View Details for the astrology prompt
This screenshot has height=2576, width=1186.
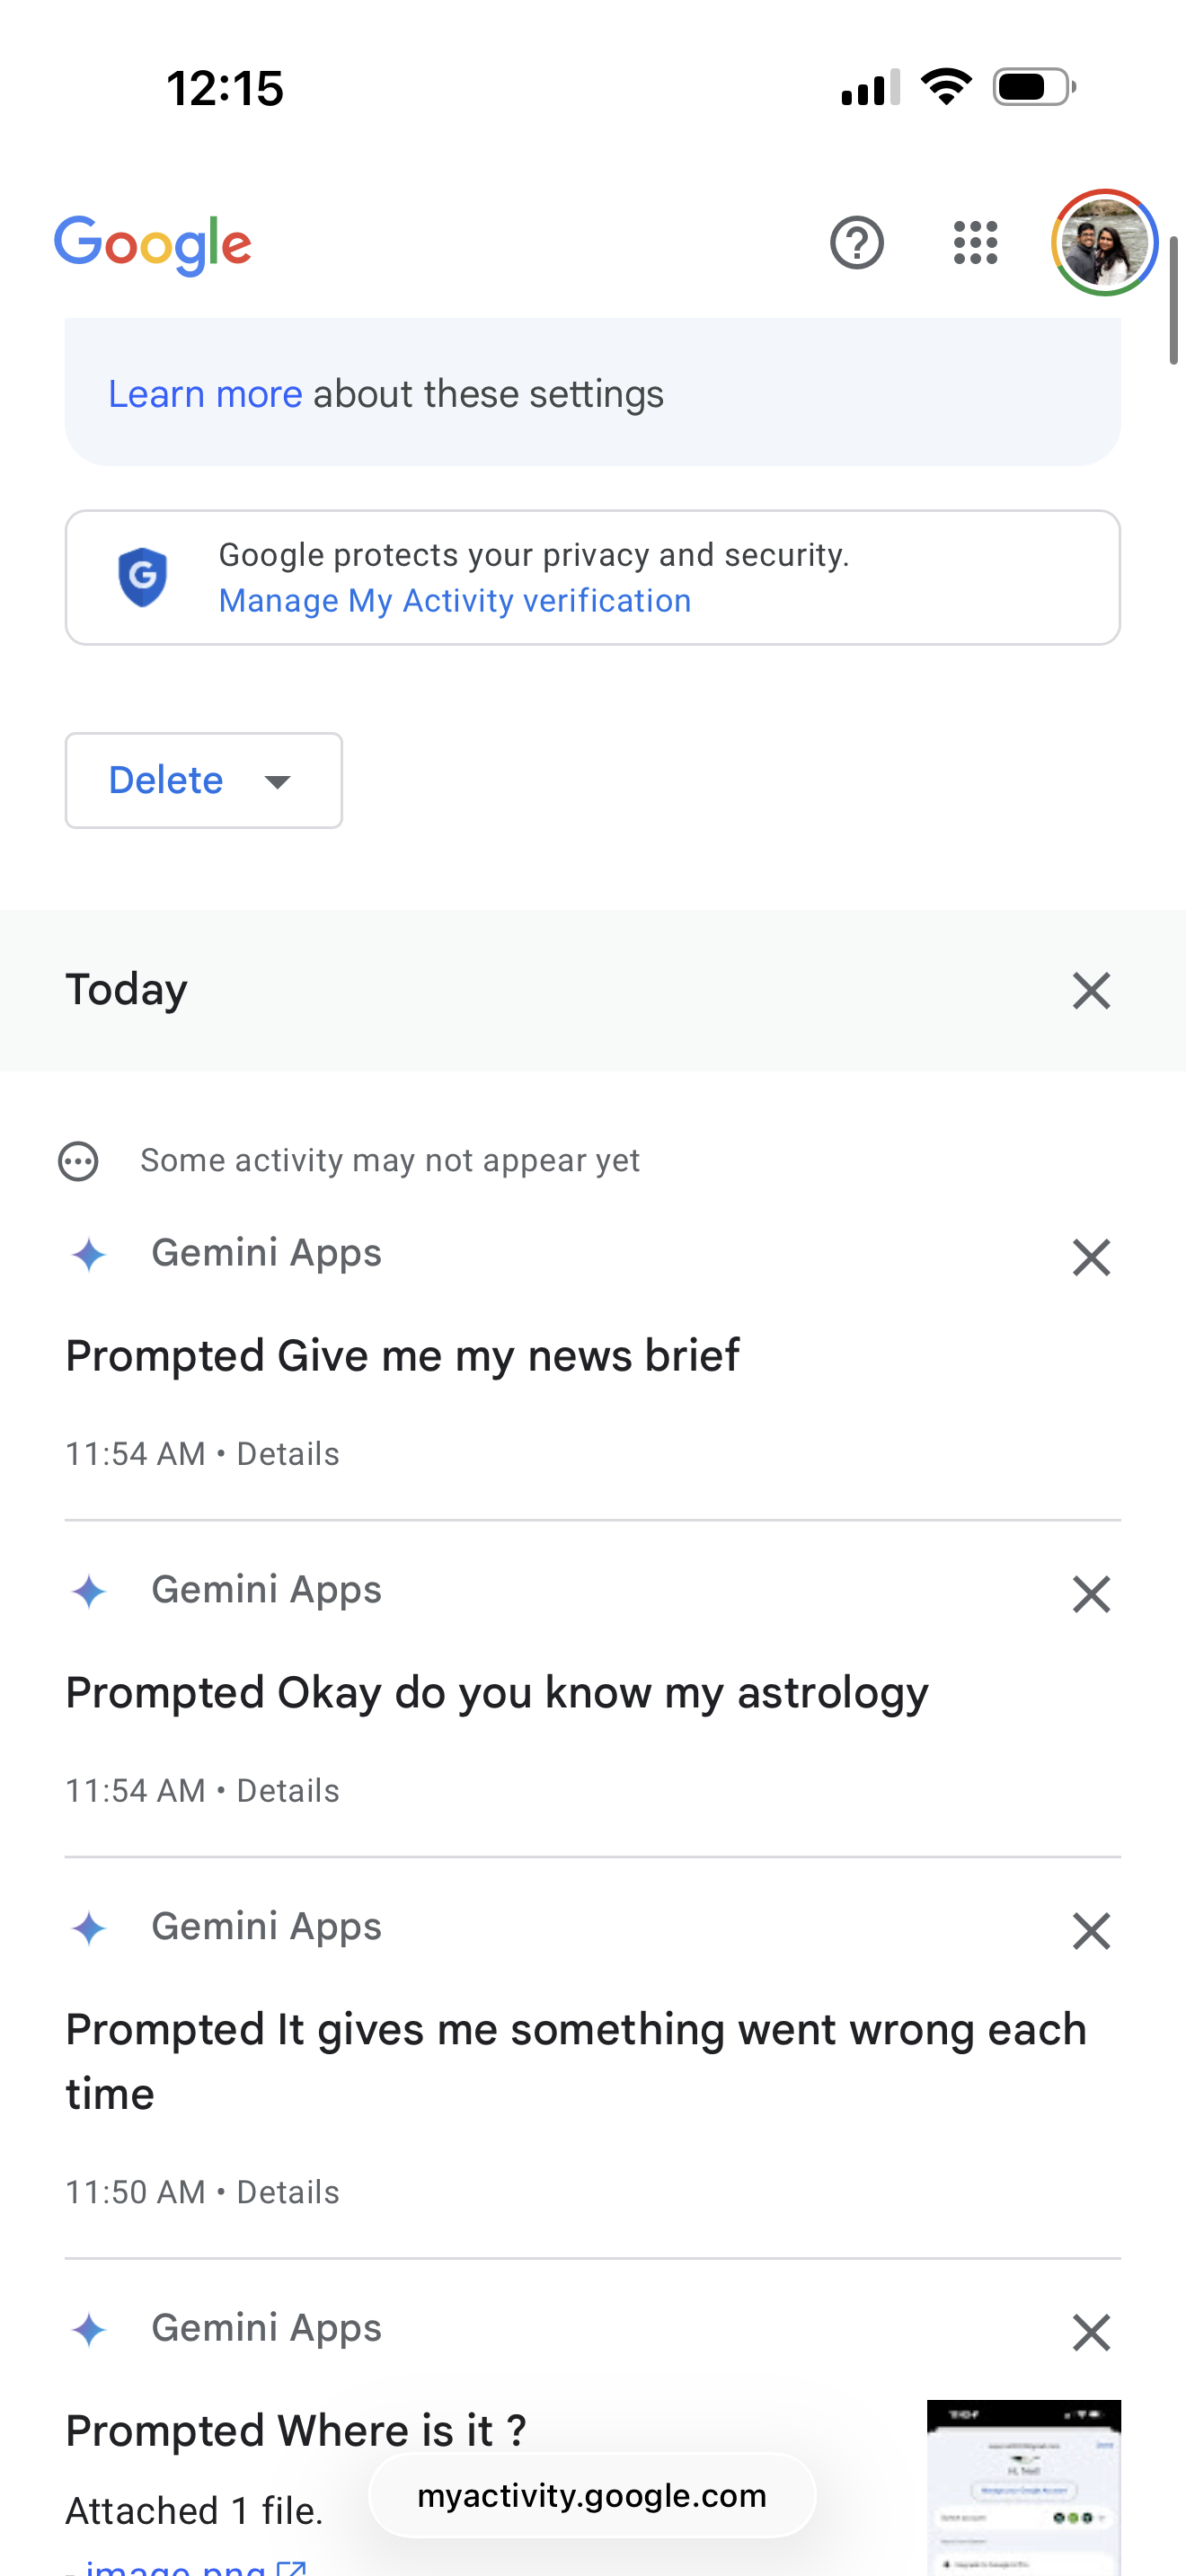(288, 1790)
